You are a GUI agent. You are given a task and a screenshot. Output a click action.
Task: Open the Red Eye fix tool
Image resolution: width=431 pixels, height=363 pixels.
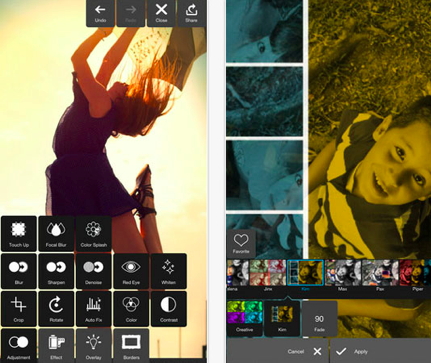[131, 271]
